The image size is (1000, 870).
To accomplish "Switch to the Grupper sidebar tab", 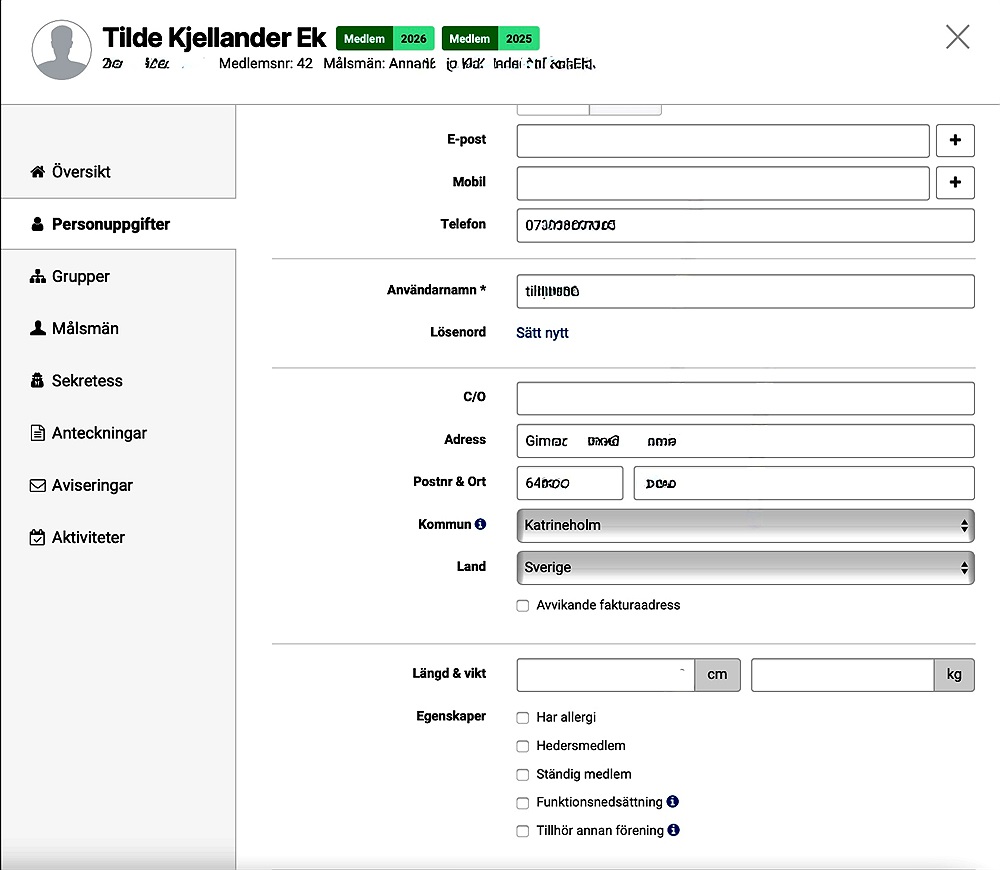I will [x=80, y=276].
